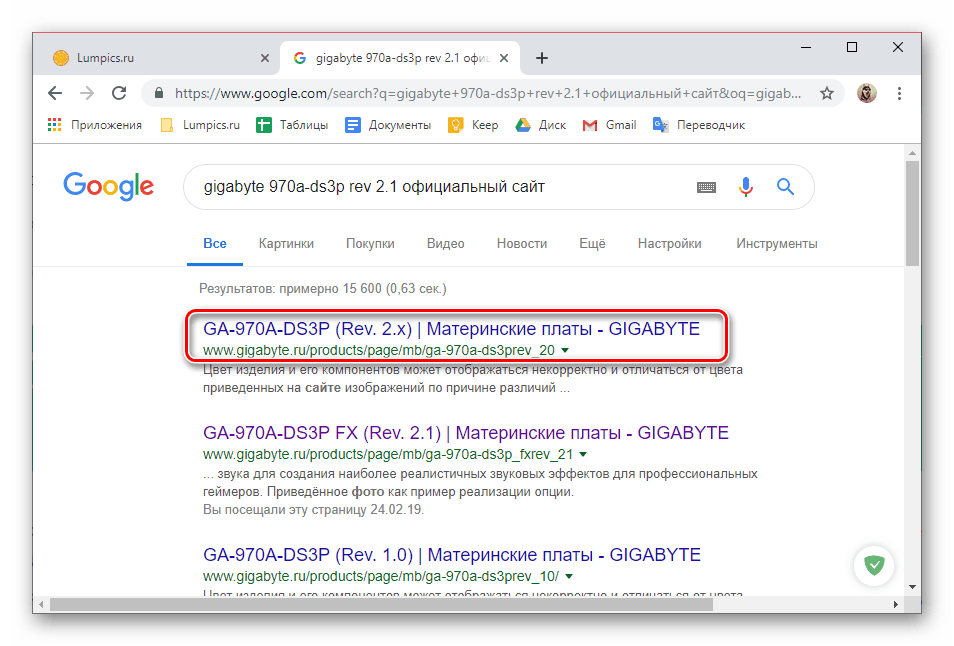Screen dimensions: 954x646
Task: Click the horizontal scrollbar left arrow
Action: point(41,605)
